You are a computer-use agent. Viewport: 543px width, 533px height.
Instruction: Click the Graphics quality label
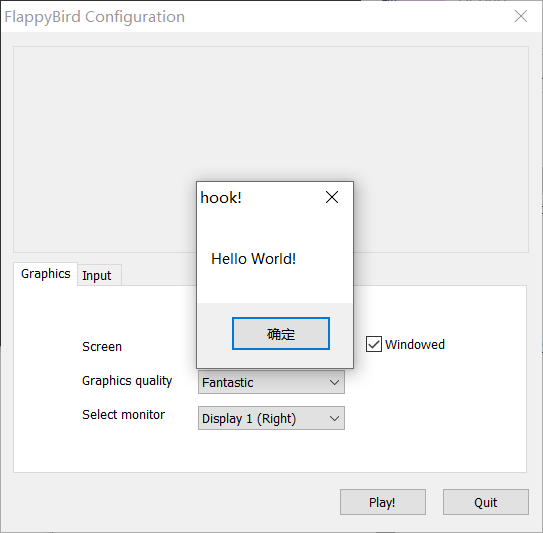tap(127, 381)
